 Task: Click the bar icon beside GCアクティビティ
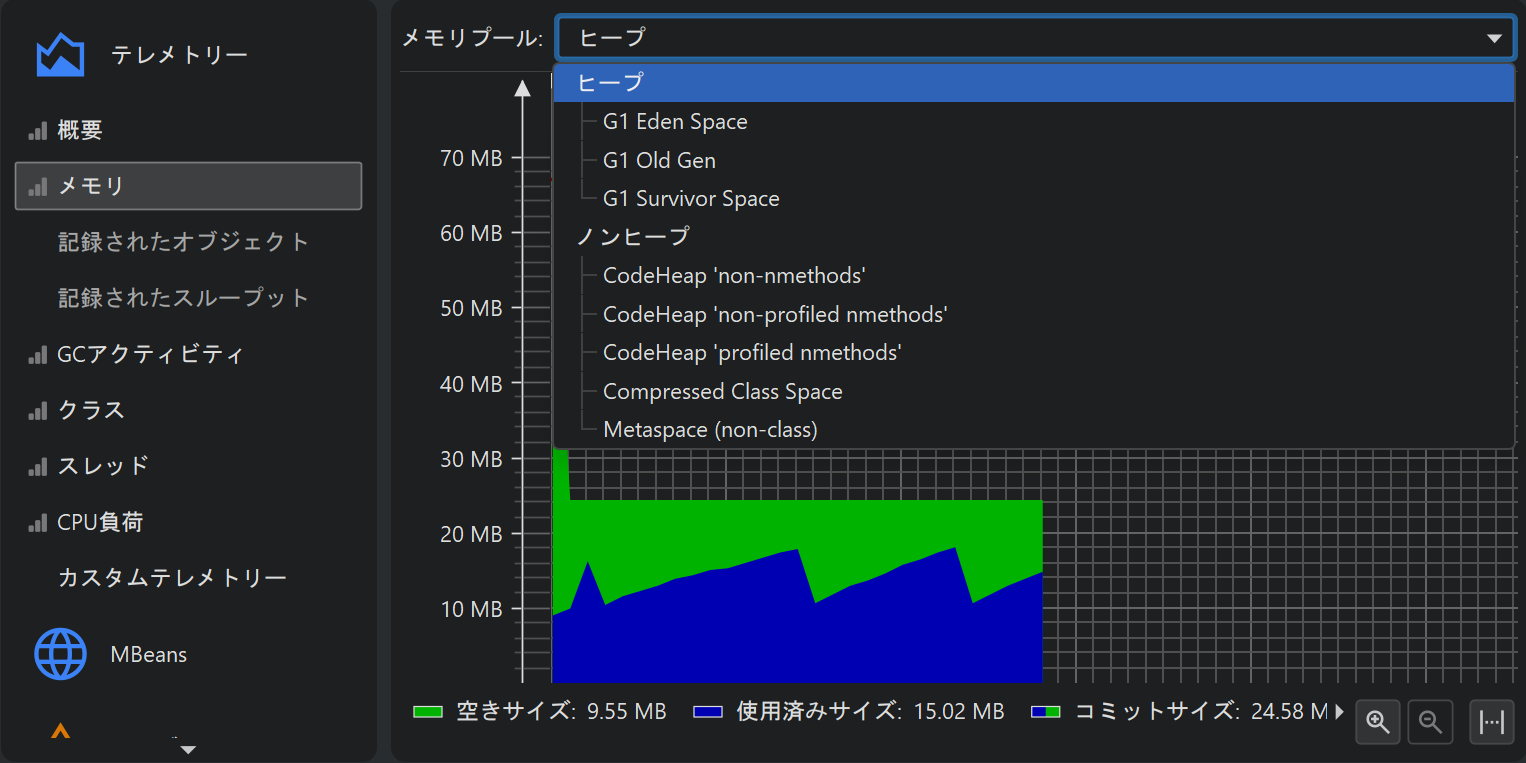[38, 355]
